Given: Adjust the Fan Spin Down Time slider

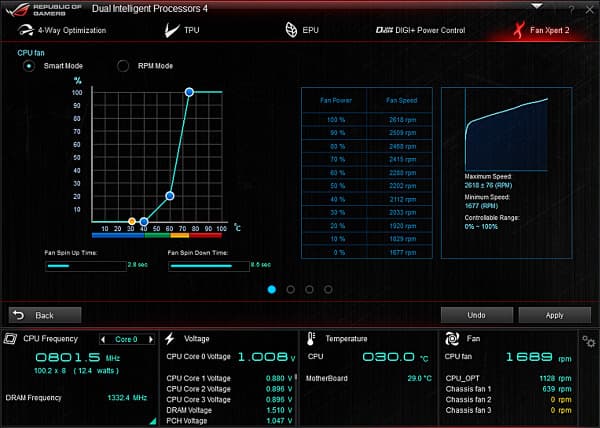Looking at the screenshot, I should [x=209, y=266].
